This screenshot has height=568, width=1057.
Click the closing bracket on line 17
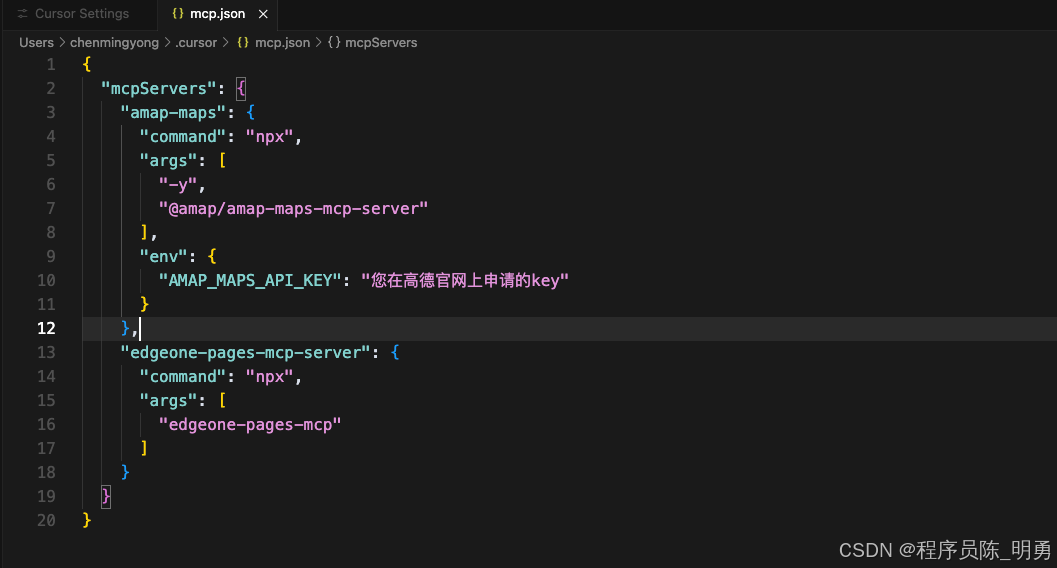(144, 448)
